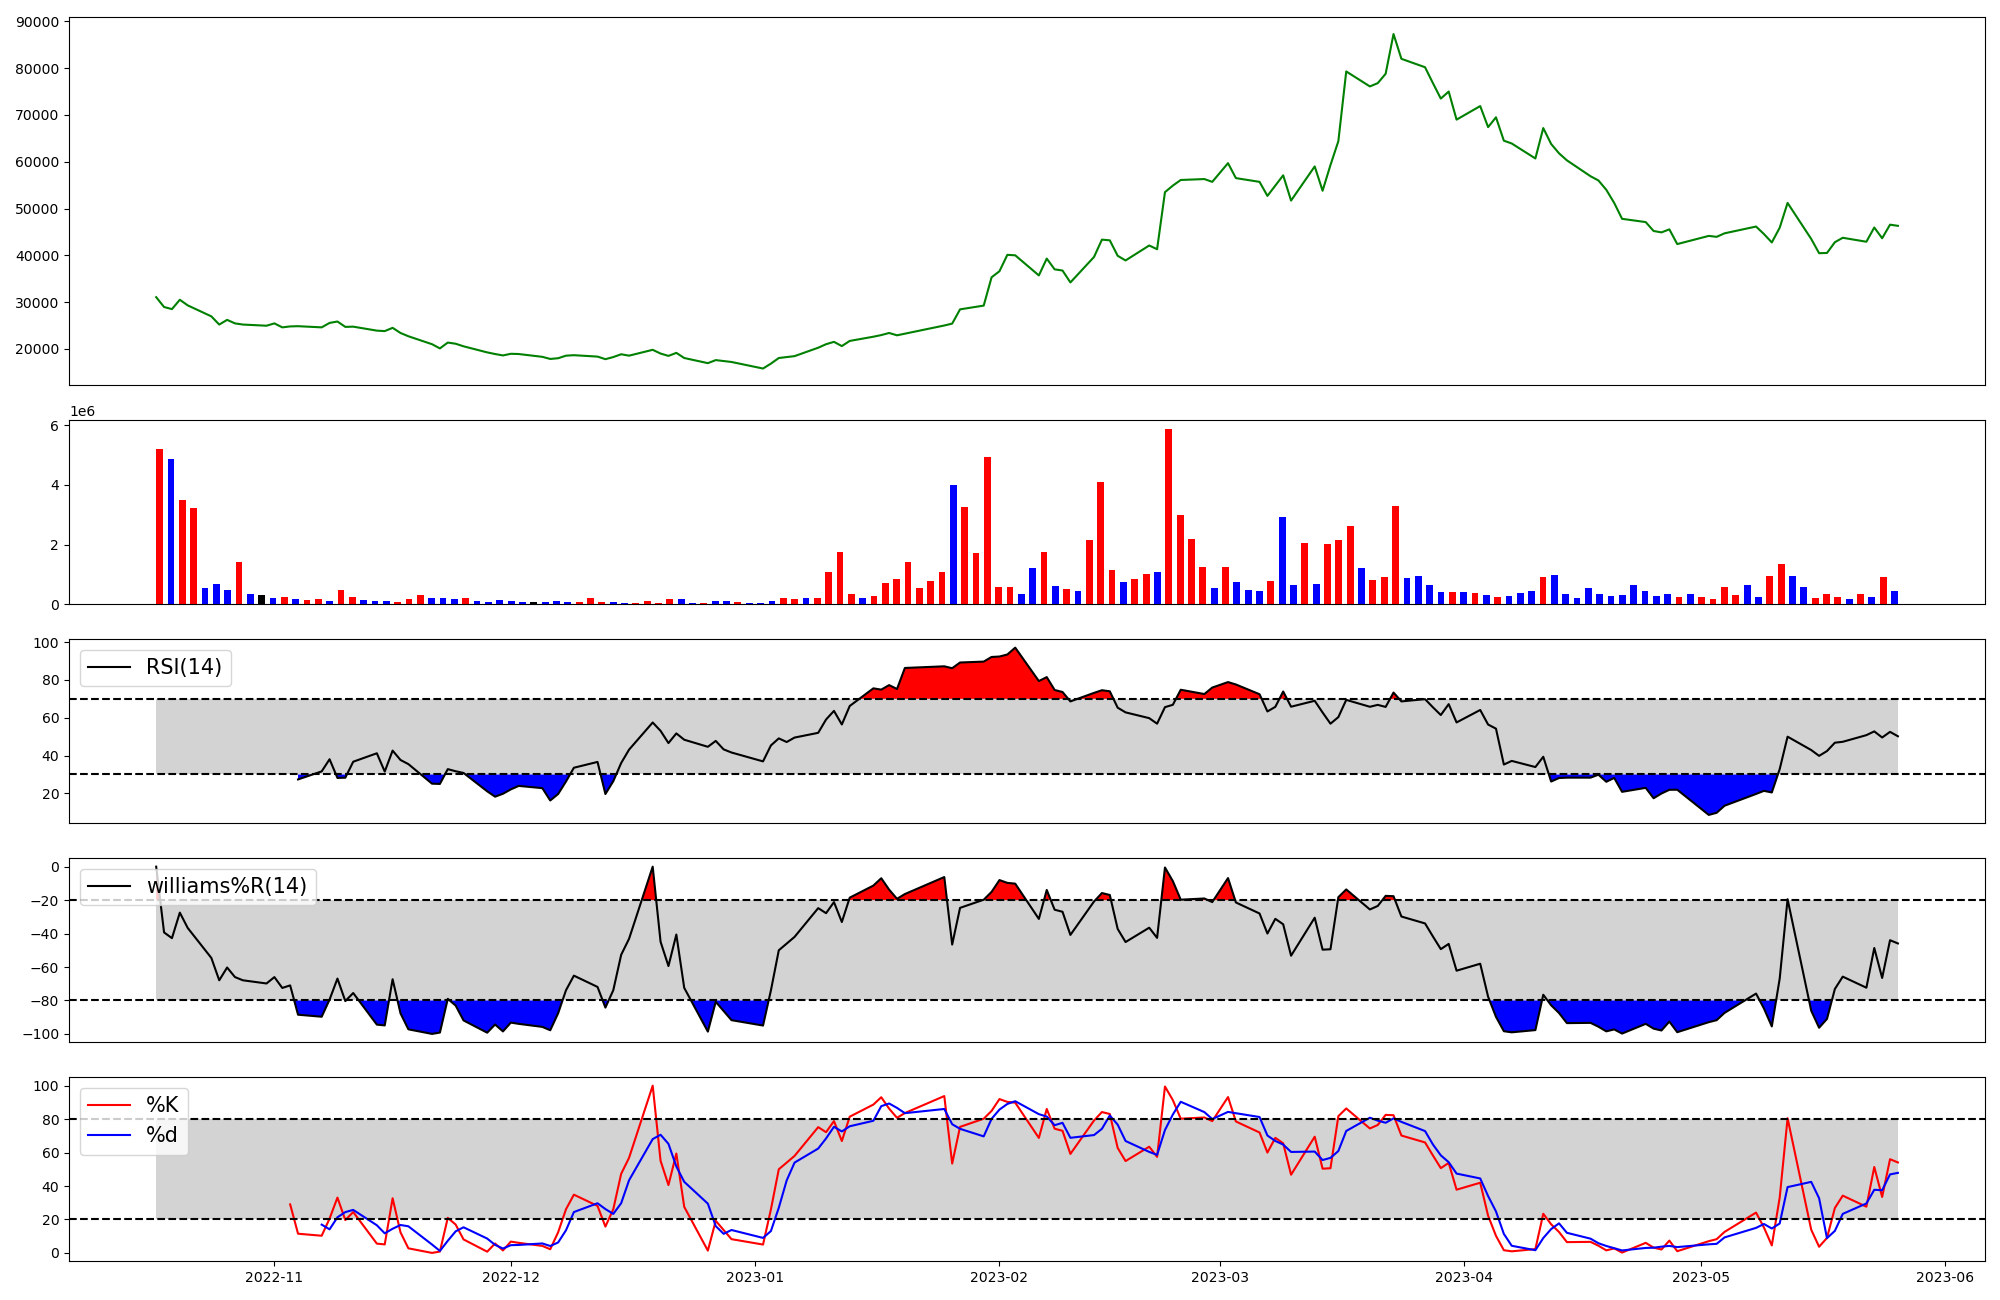Screen dimensions: 2000x1300
Task: Click the RSI axis 100 tick label
Action: [x=48, y=643]
